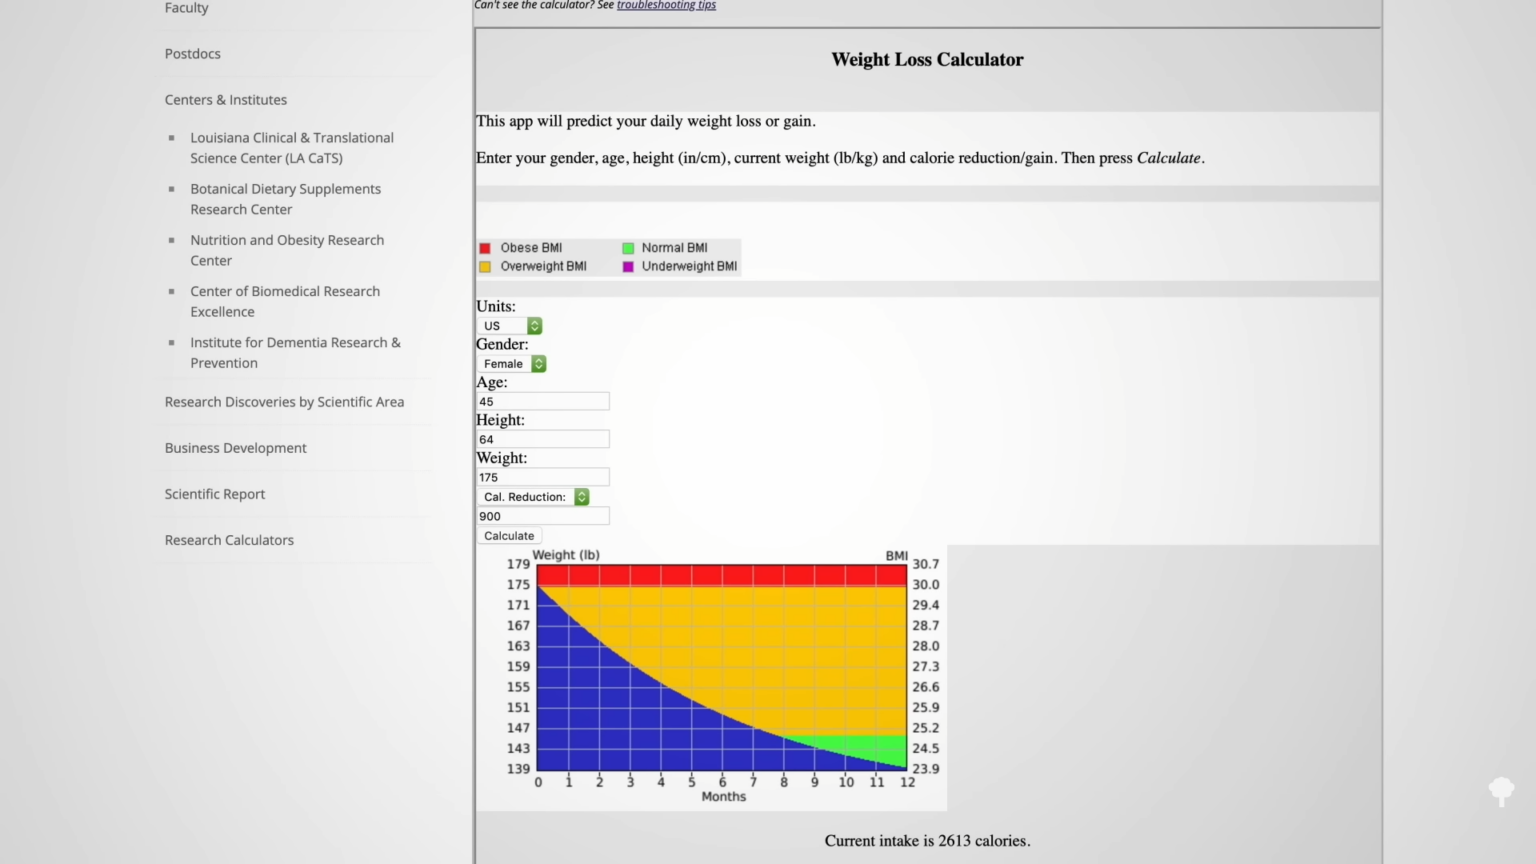Open Scientific Report menu item
This screenshot has height=864, width=1536.
pos(215,494)
